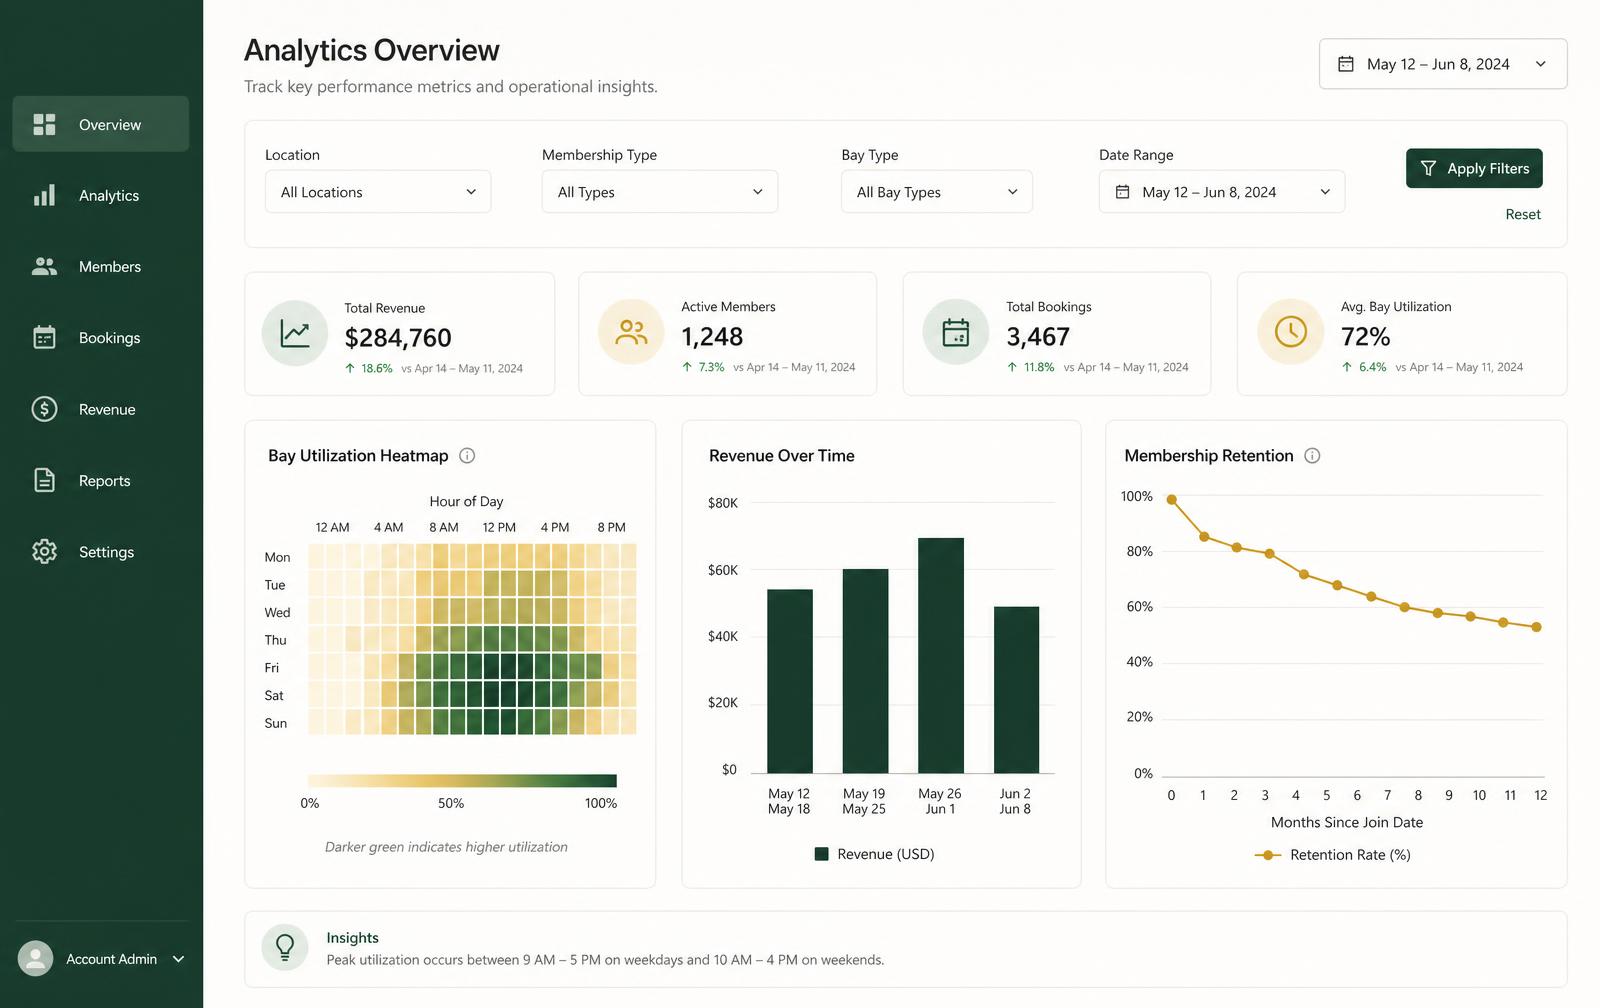The image size is (1600, 1008).
Task: Click the Analytics bar chart icon
Action: (x=44, y=195)
